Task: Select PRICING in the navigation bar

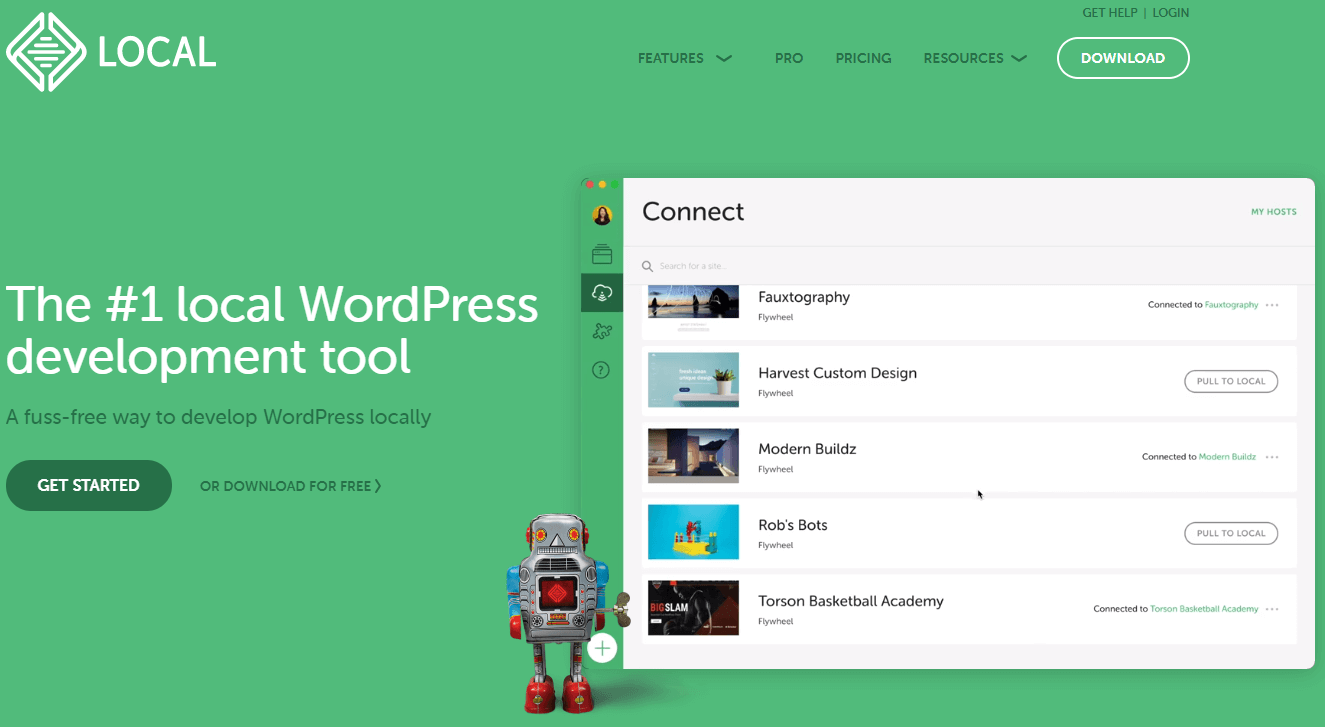Action: [862, 58]
